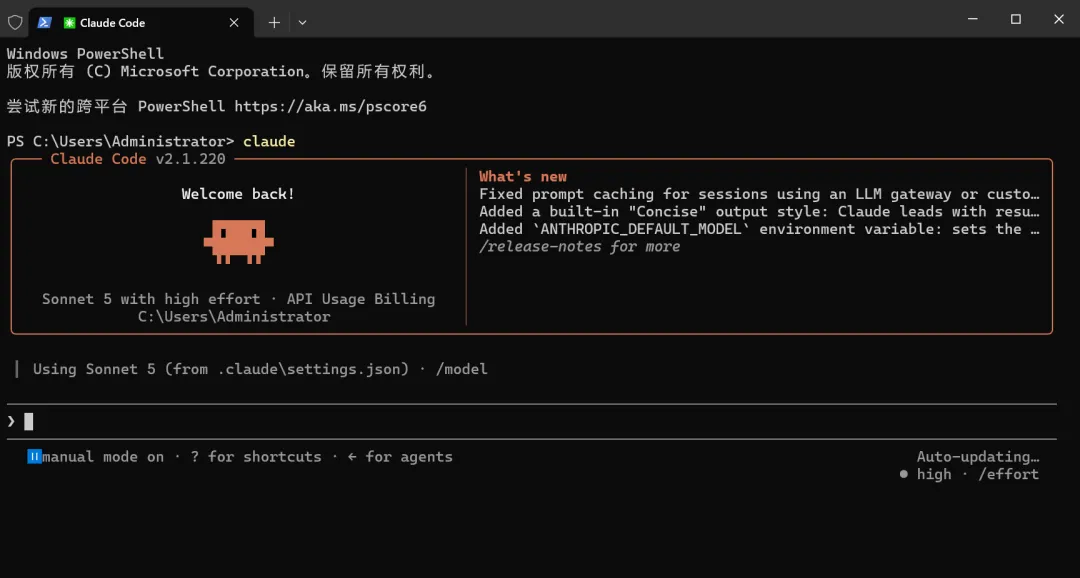The height and width of the screenshot is (578, 1080).
Task: Click the C:\Users\Administrator path in welcome box
Action: pyautogui.click(x=234, y=317)
